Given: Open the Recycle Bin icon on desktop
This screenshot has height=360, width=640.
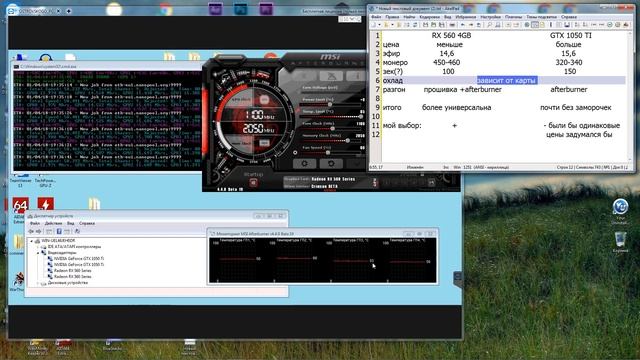Looking at the screenshot, I should coord(620,242).
